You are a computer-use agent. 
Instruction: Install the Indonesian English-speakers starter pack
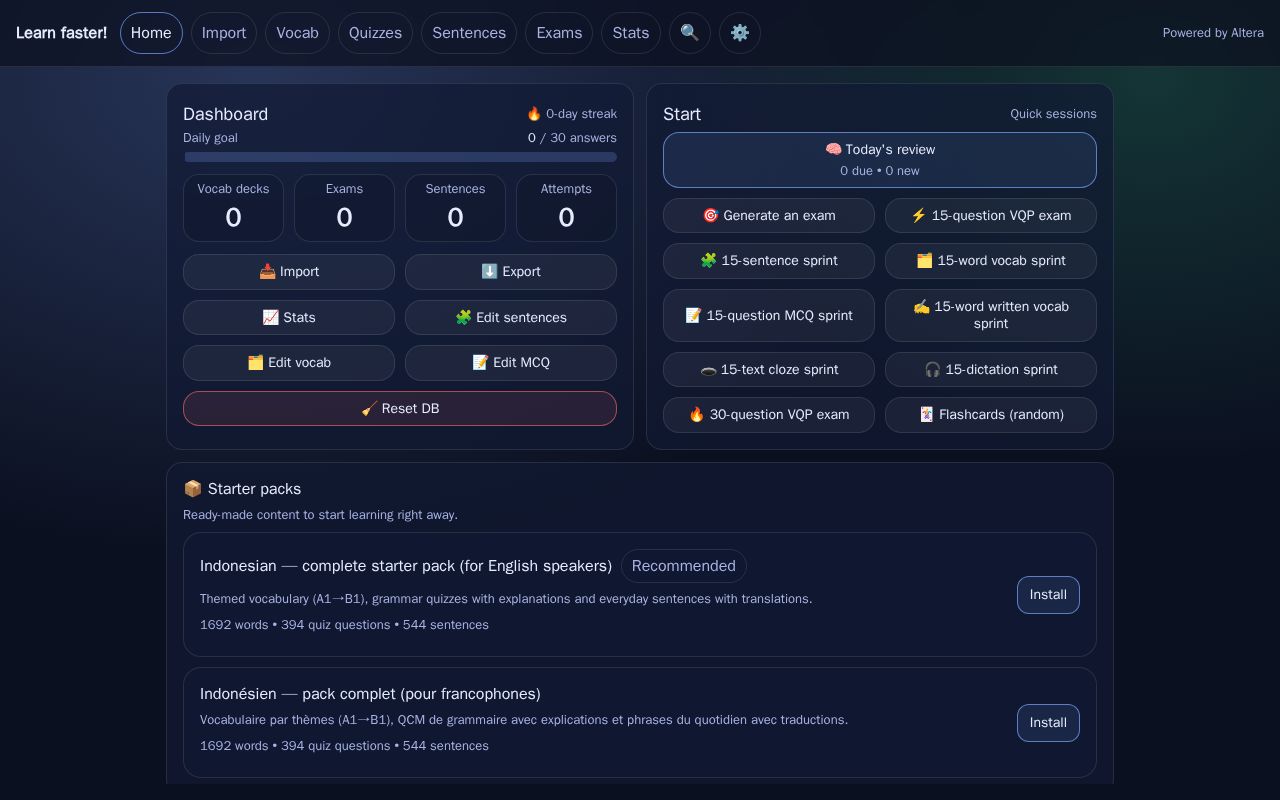[1048, 595]
